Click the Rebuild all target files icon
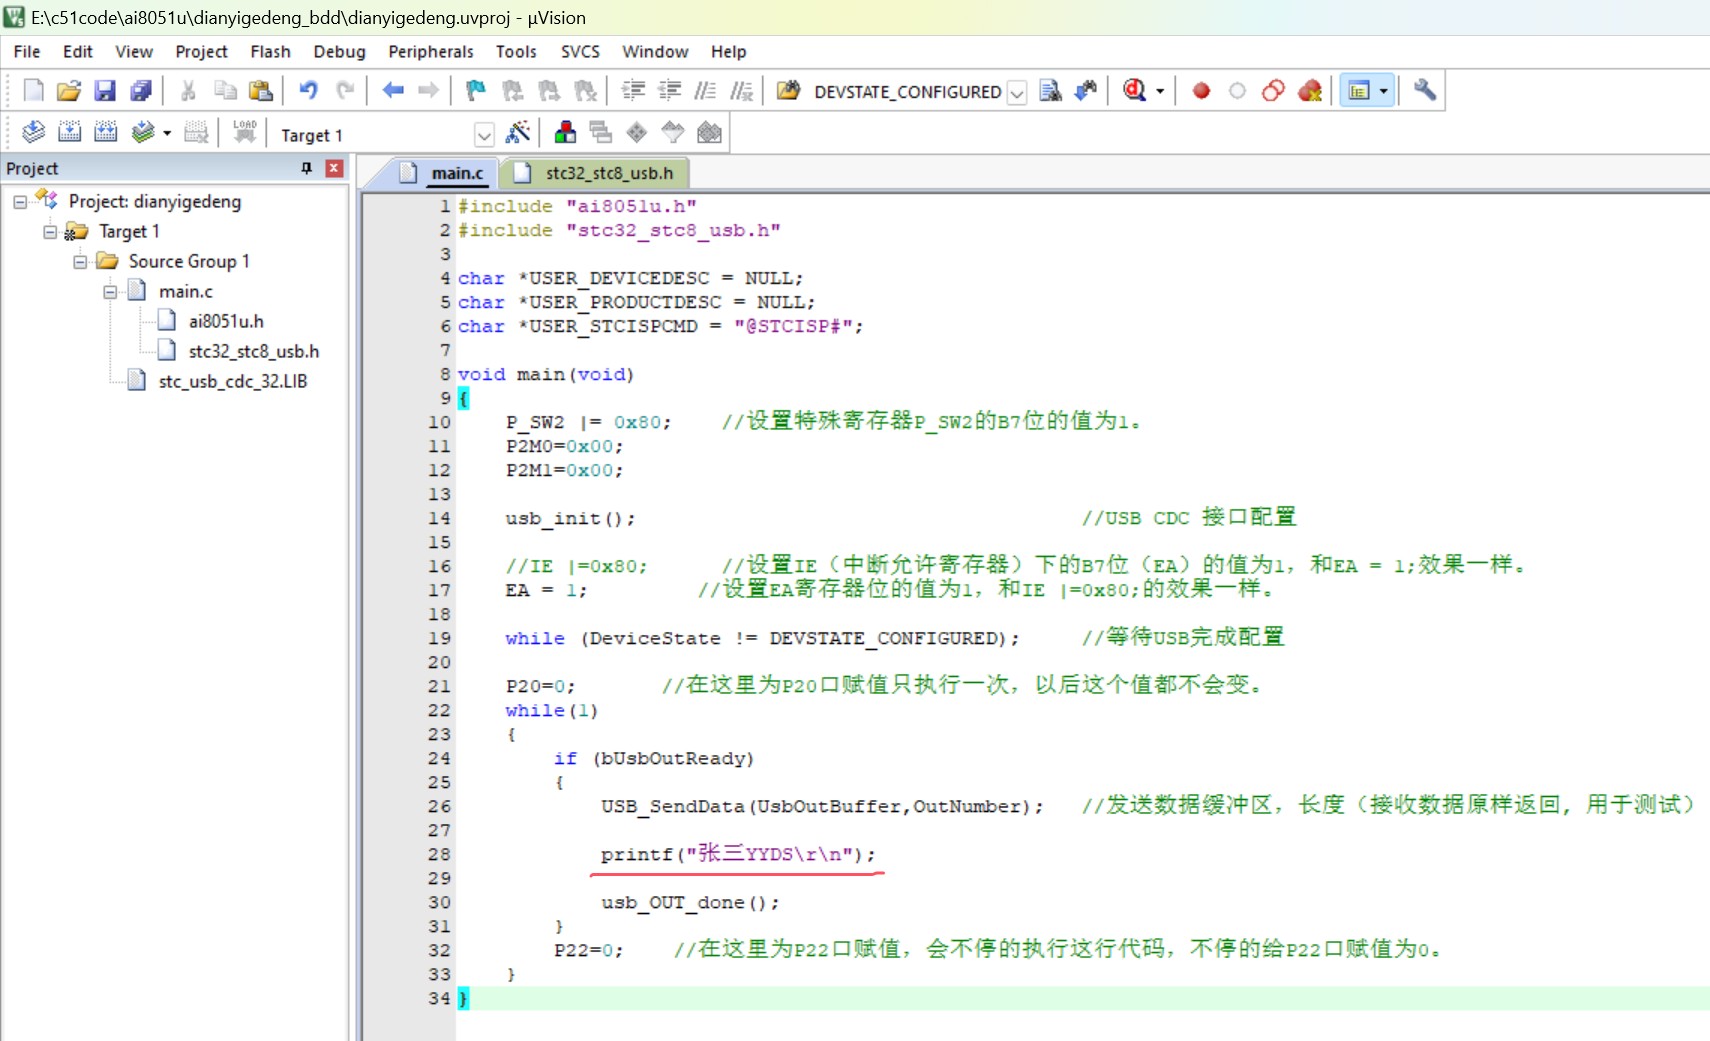Image resolution: width=1710 pixels, height=1041 pixels. click(105, 133)
